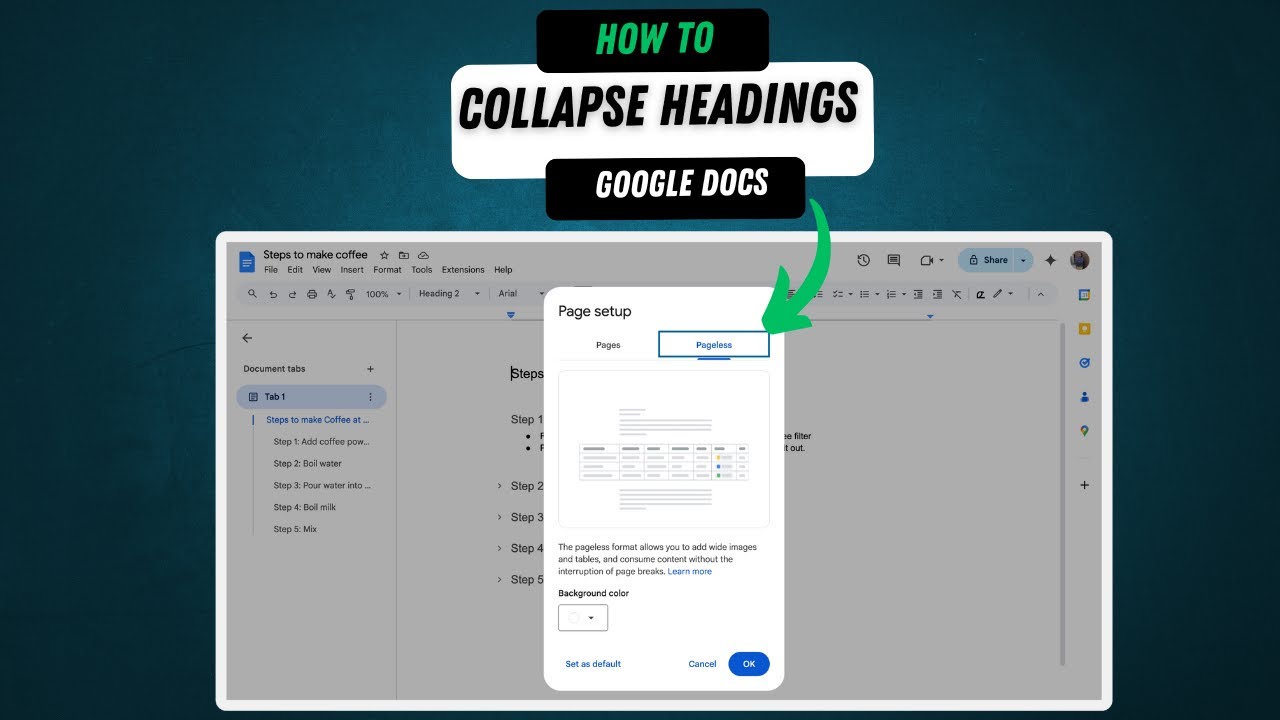
Task: Select Tab 1 in Document tabs
Action: click(x=311, y=397)
